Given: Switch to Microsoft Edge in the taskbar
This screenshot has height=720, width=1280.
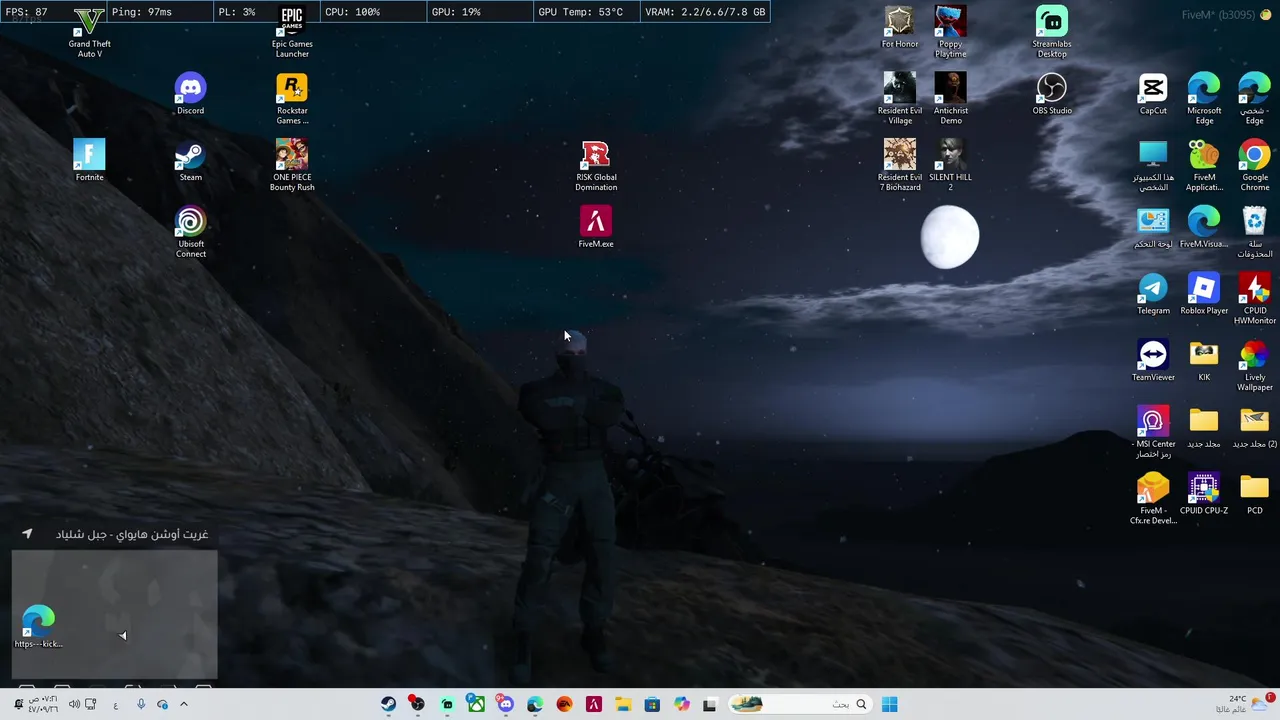Looking at the screenshot, I should click(535, 704).
